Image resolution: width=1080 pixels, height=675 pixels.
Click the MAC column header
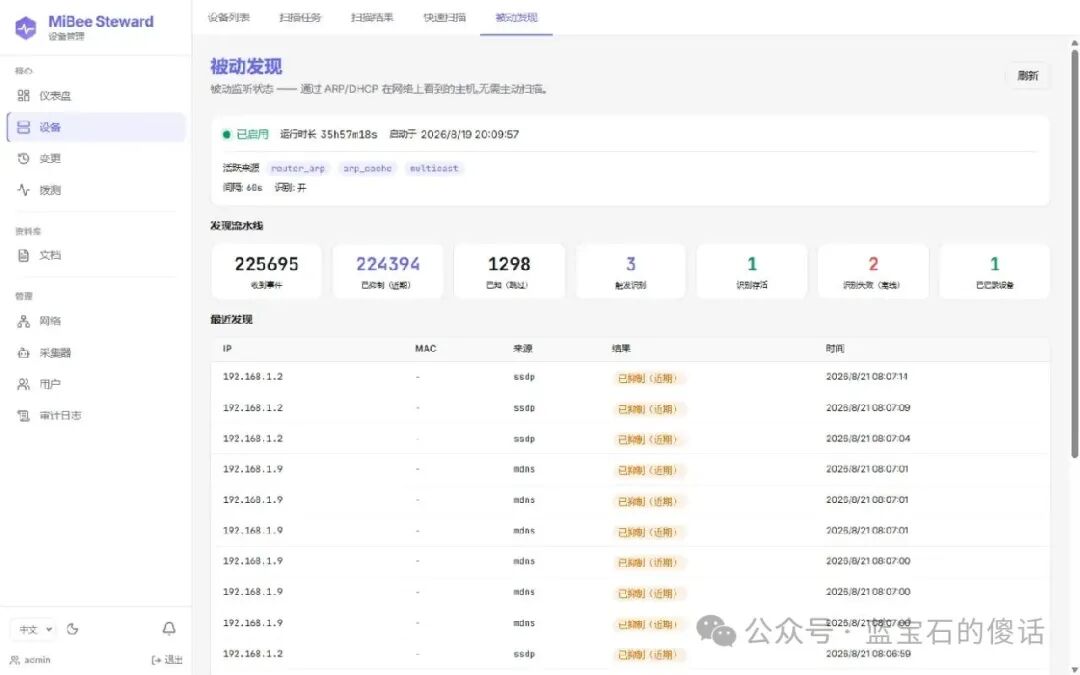coord(426,349)
